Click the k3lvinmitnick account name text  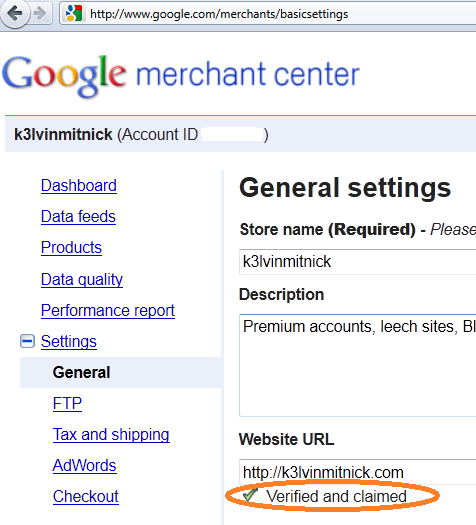63,135
